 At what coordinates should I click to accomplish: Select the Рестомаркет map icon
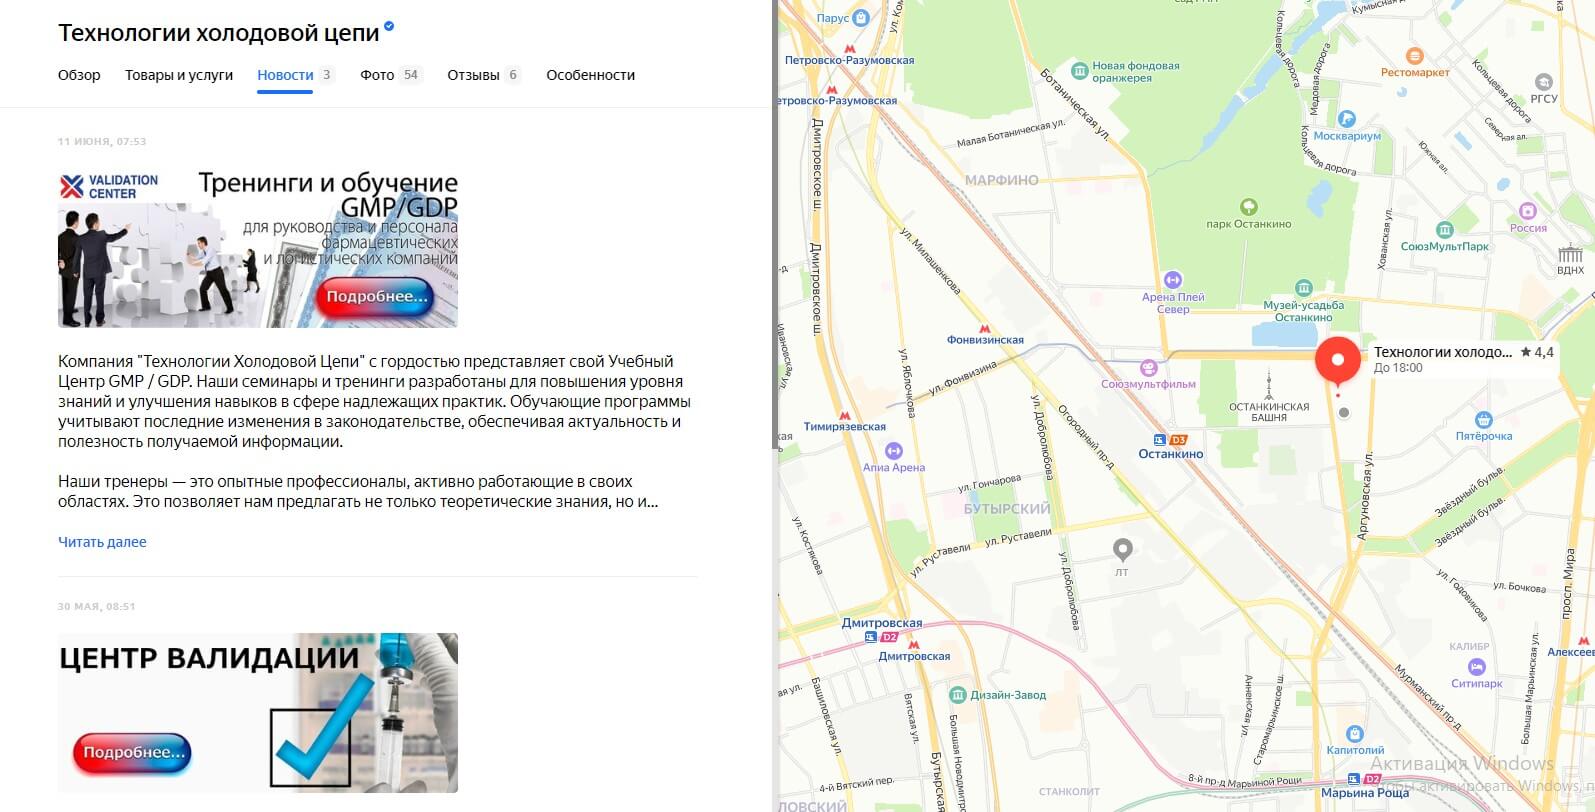pos(1414,56)
